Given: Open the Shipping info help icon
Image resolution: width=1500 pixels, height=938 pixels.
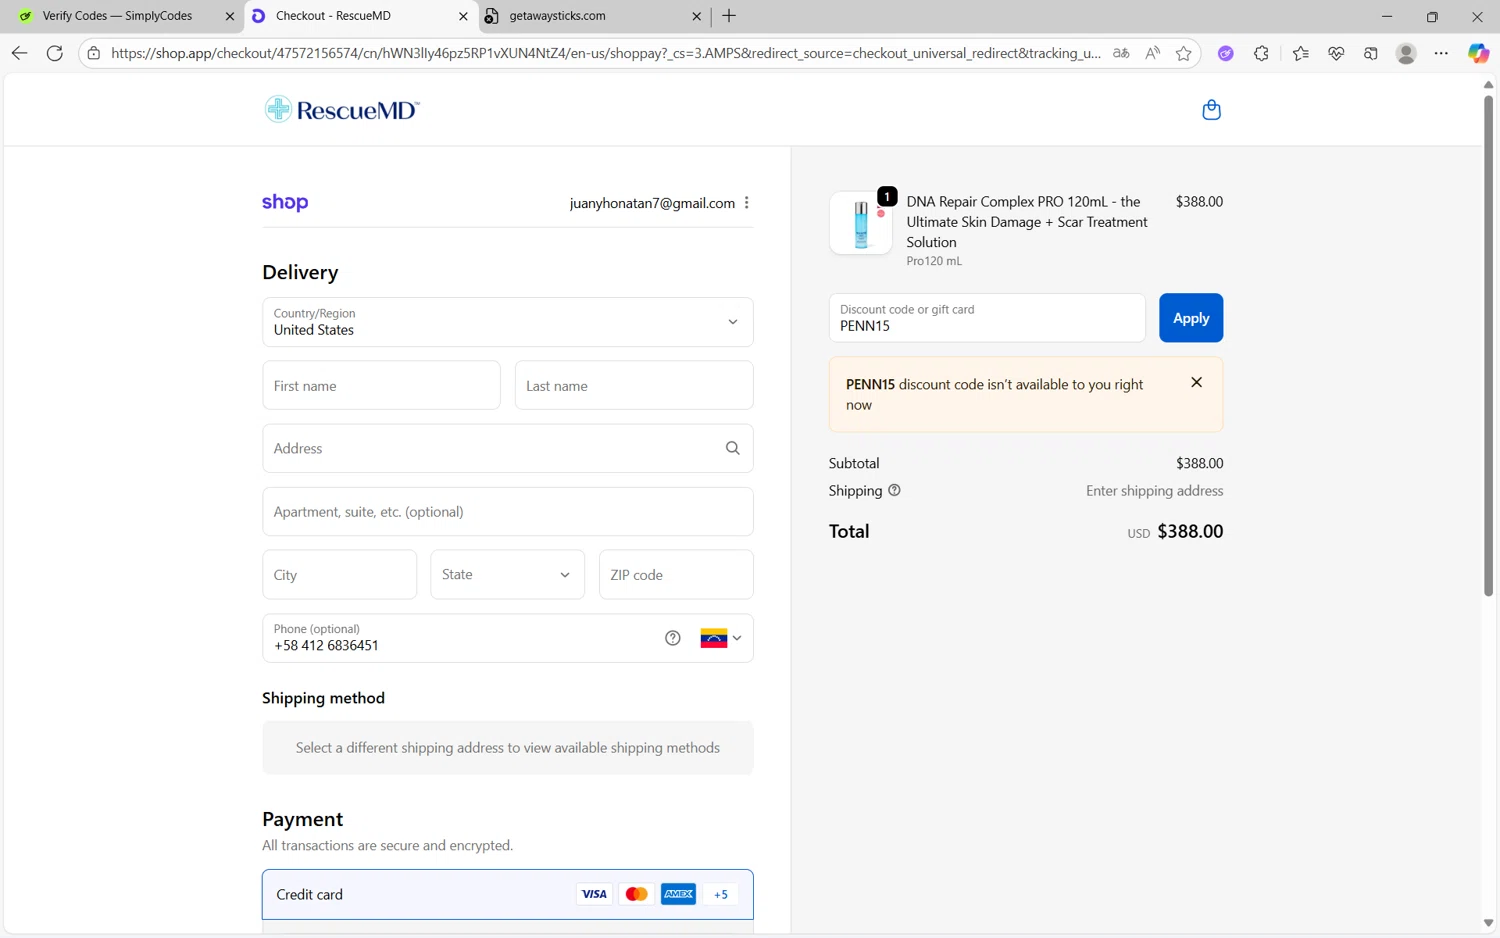Looking at the screenshot, I should pos(894,490).
